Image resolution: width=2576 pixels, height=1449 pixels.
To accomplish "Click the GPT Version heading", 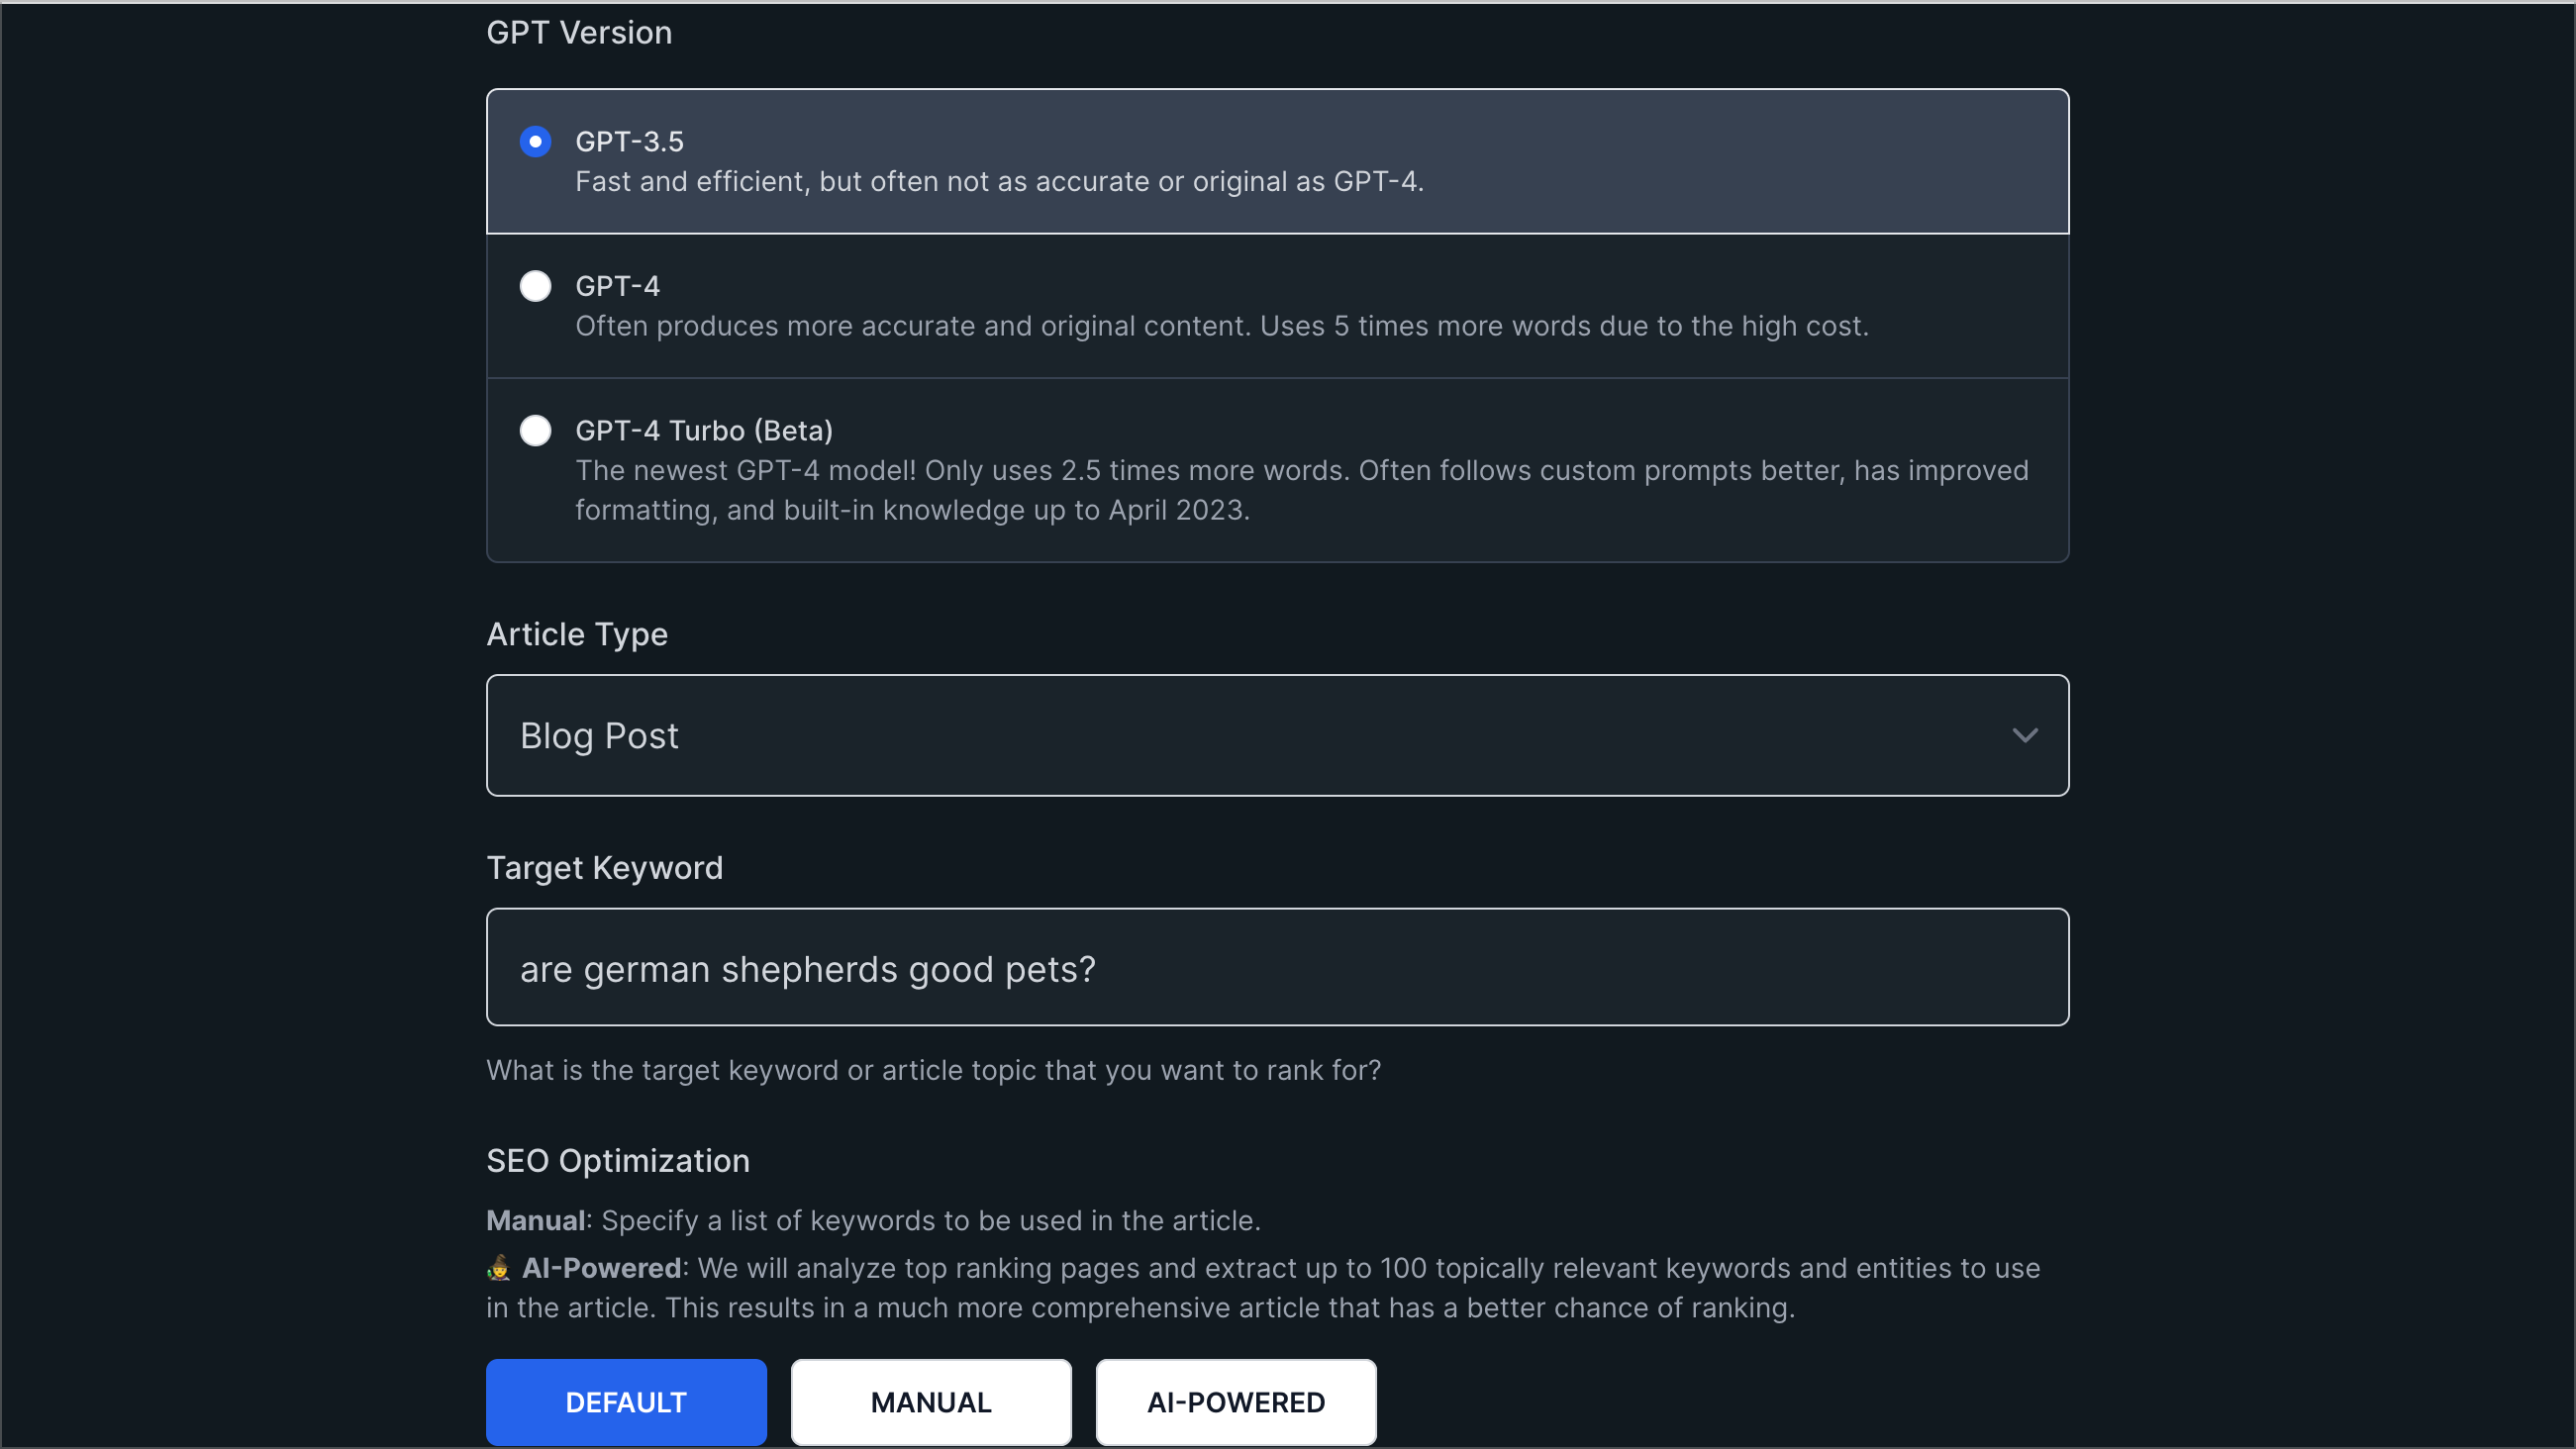I will (x=579, y=33).
